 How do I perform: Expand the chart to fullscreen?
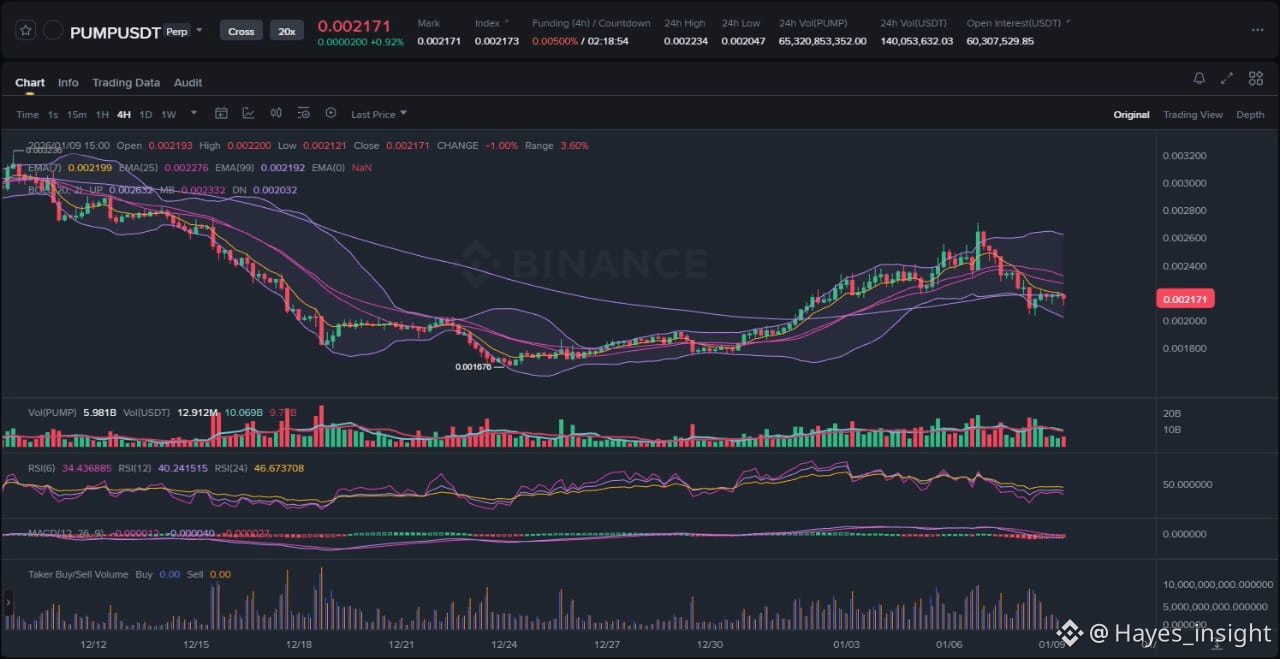[x=1227, y=79]
